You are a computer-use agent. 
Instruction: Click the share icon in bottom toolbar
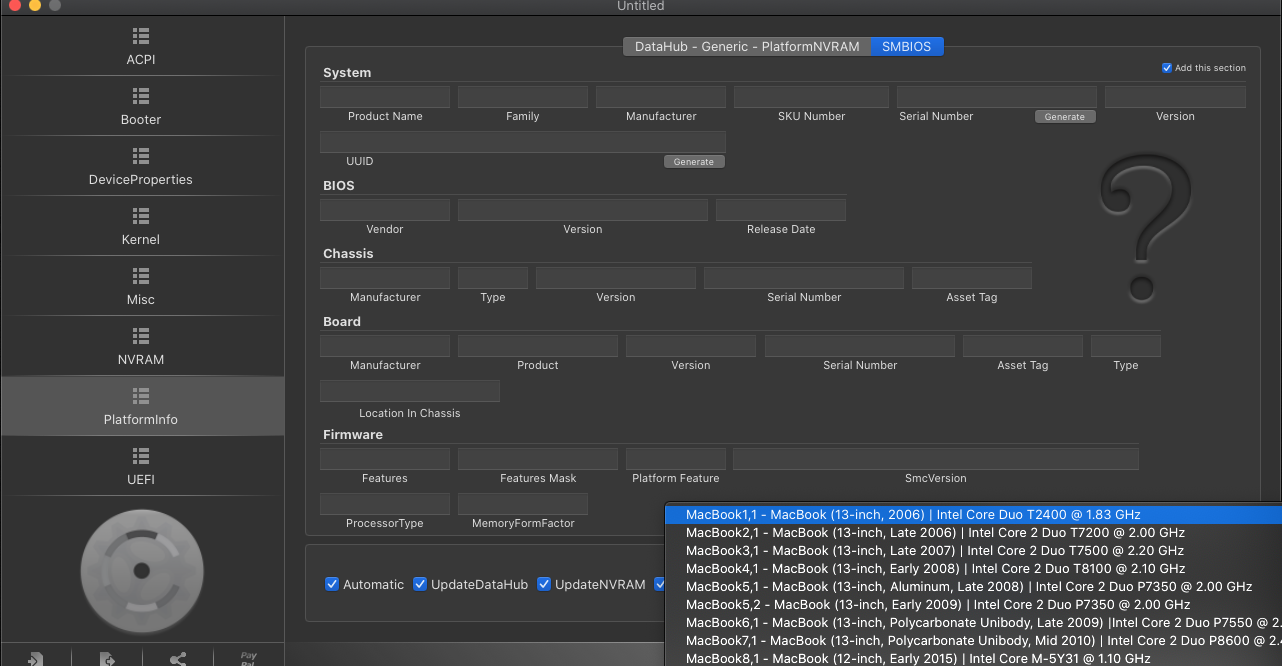tap(178, 658)
